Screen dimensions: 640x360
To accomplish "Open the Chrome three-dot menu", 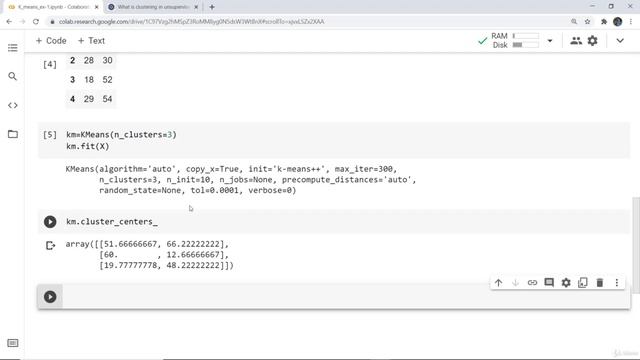I will tap(631, 22).
